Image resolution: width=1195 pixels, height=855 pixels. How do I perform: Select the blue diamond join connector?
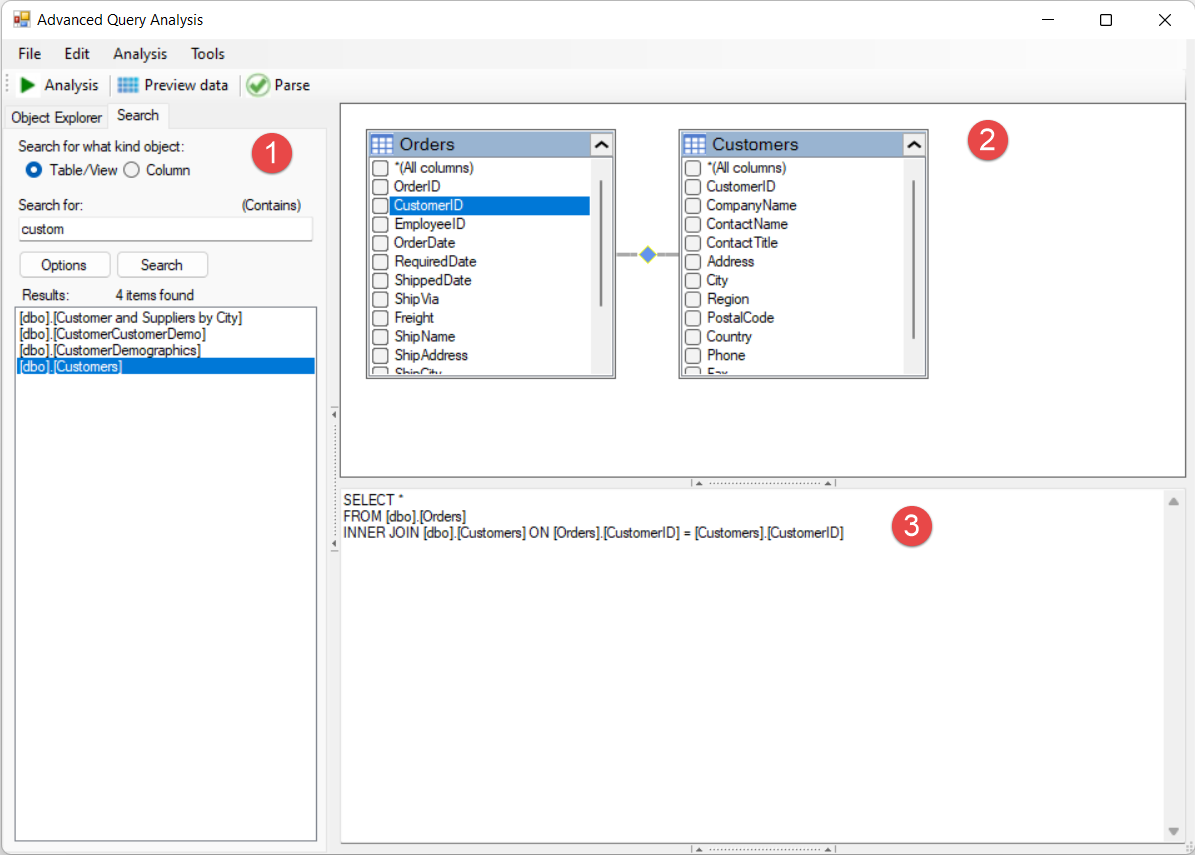point(647,255)
